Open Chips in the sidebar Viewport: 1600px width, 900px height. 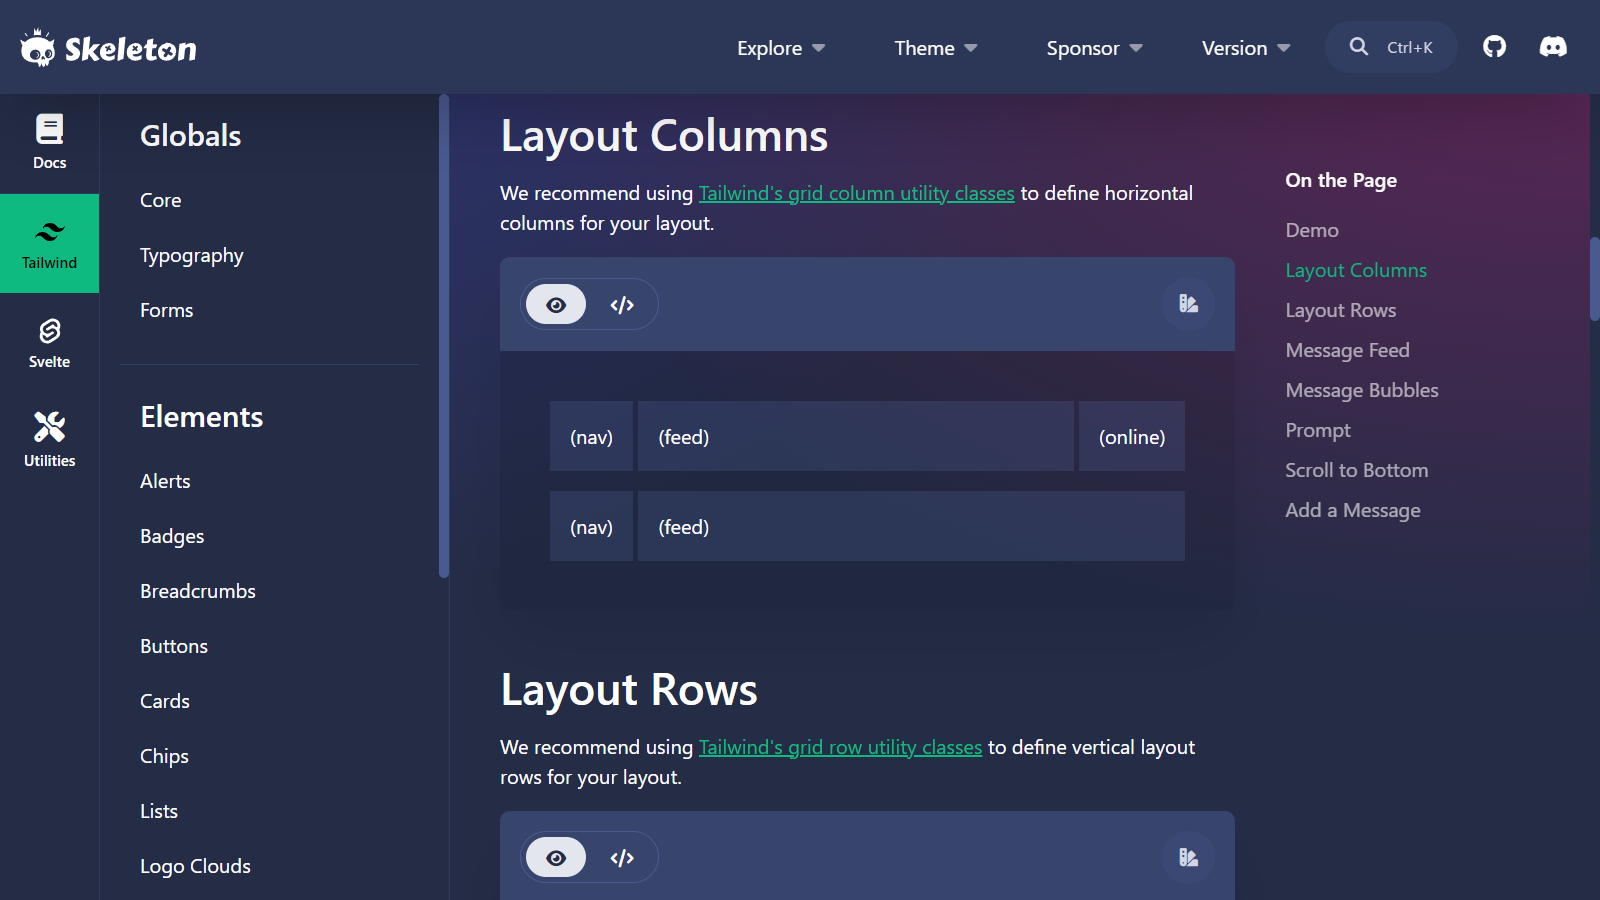164,756
